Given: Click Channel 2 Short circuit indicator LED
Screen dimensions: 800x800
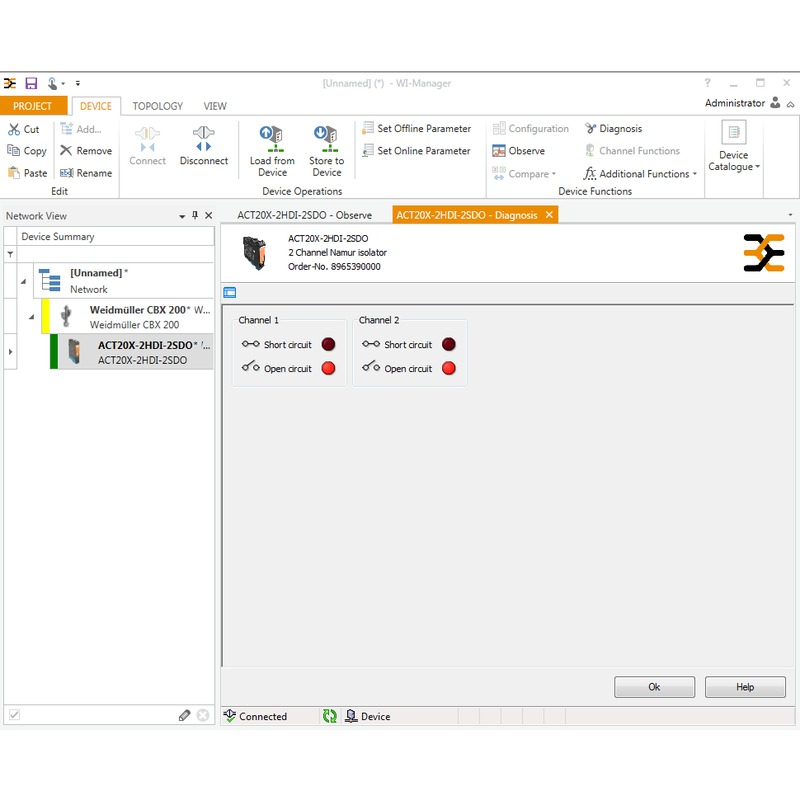Looking at the screenshot, I should [x=448, y=344].
